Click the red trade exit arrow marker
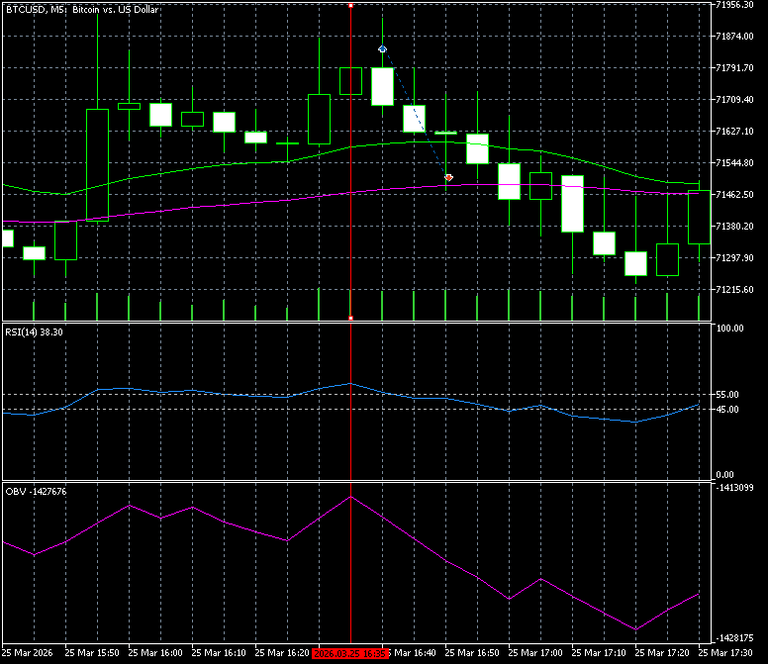 click(448, 177)
